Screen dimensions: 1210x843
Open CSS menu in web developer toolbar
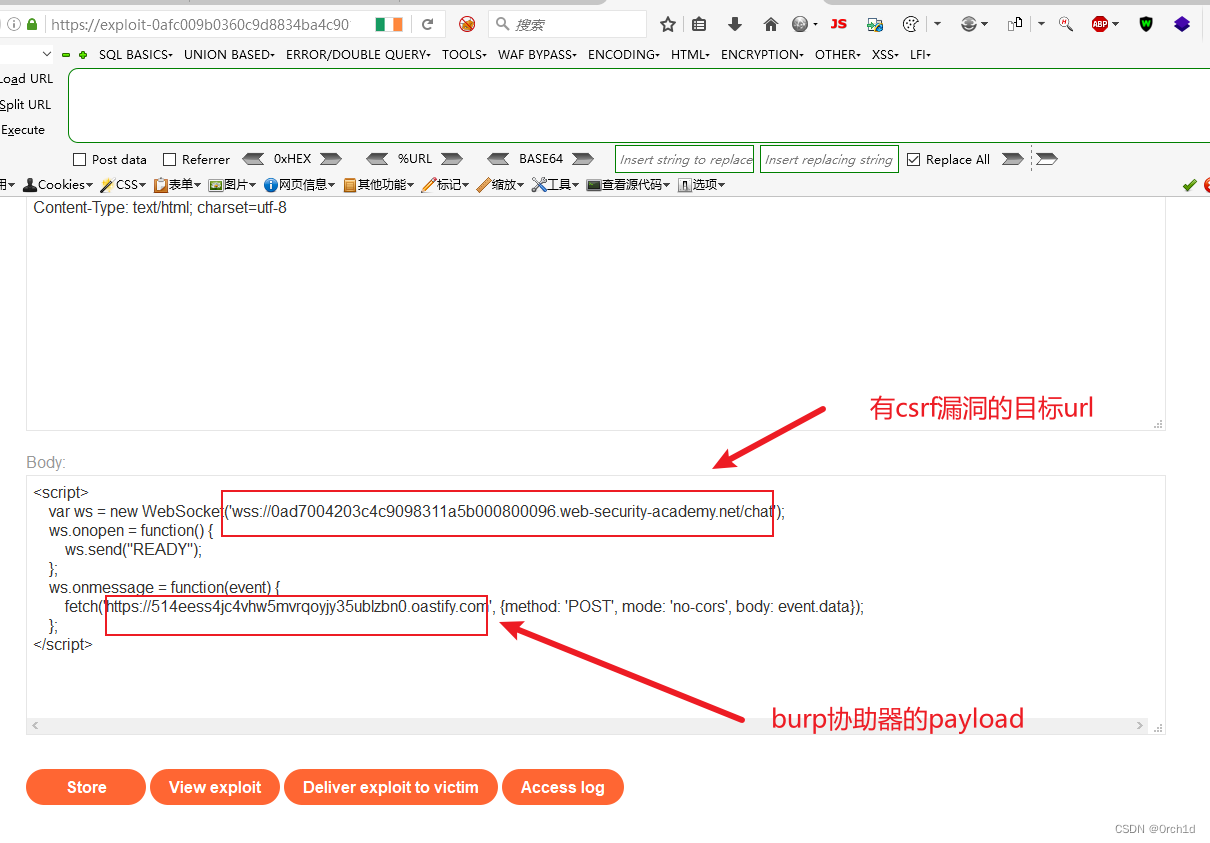point(124,185)
